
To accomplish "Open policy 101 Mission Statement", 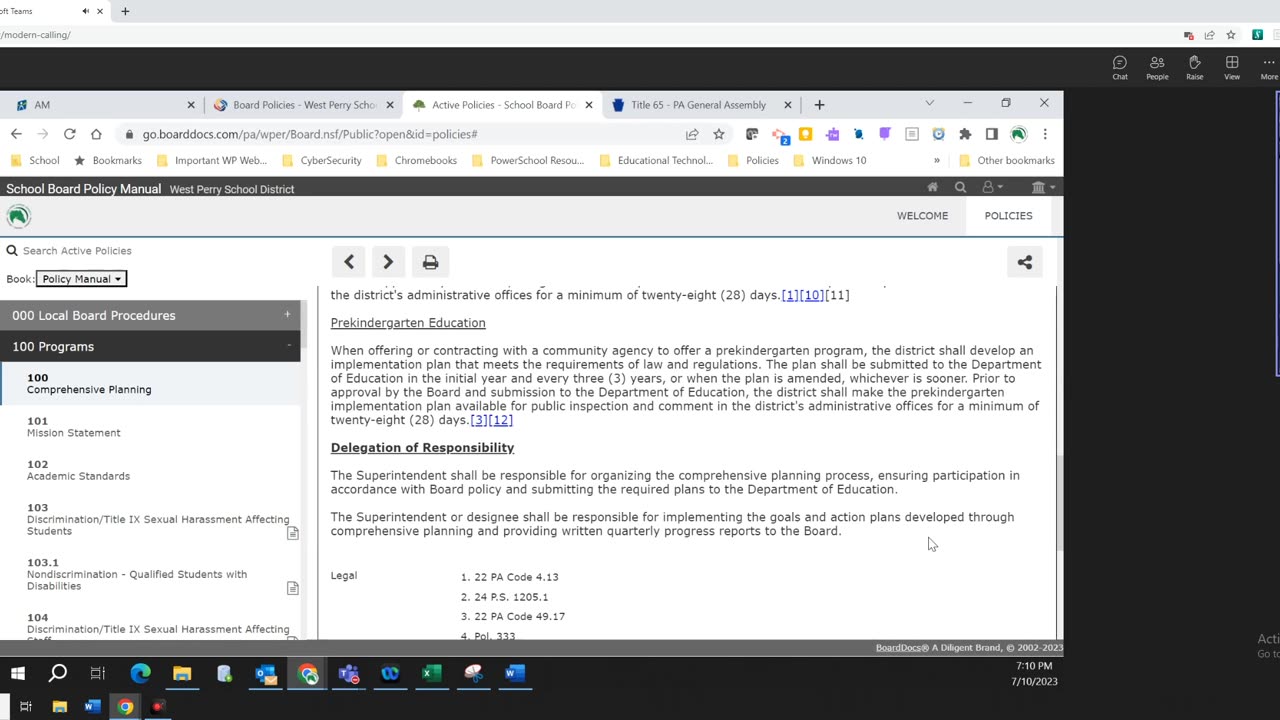I will point(150,427).
